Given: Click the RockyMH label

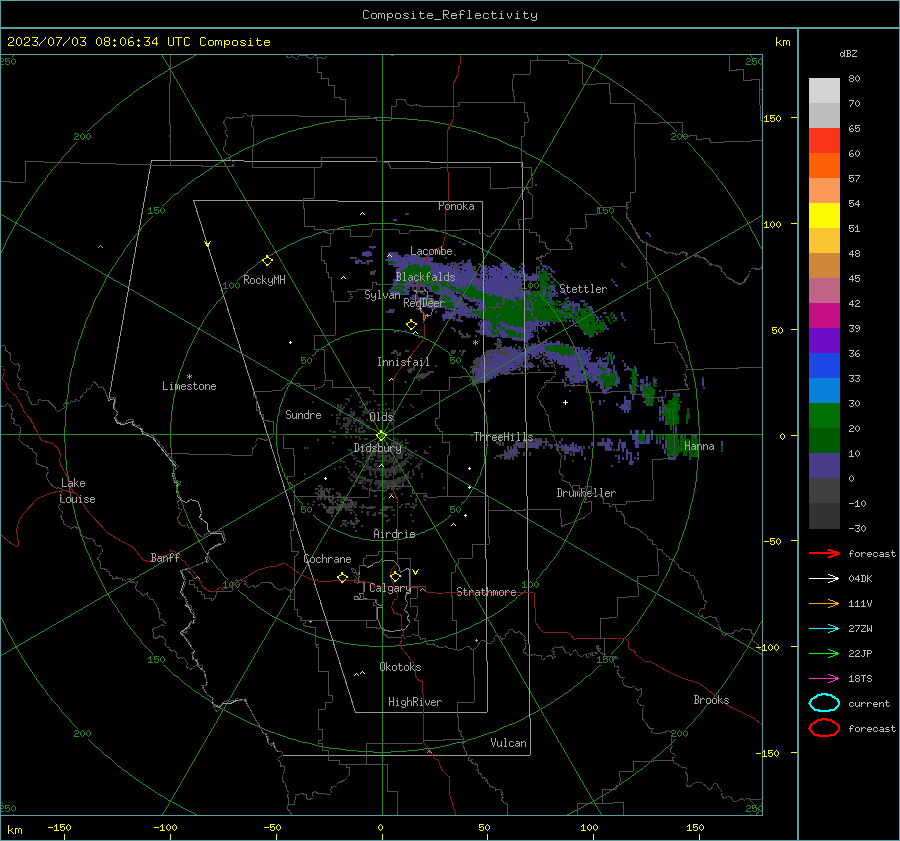Looking at the screenshot, I should [x=264, y=280].
